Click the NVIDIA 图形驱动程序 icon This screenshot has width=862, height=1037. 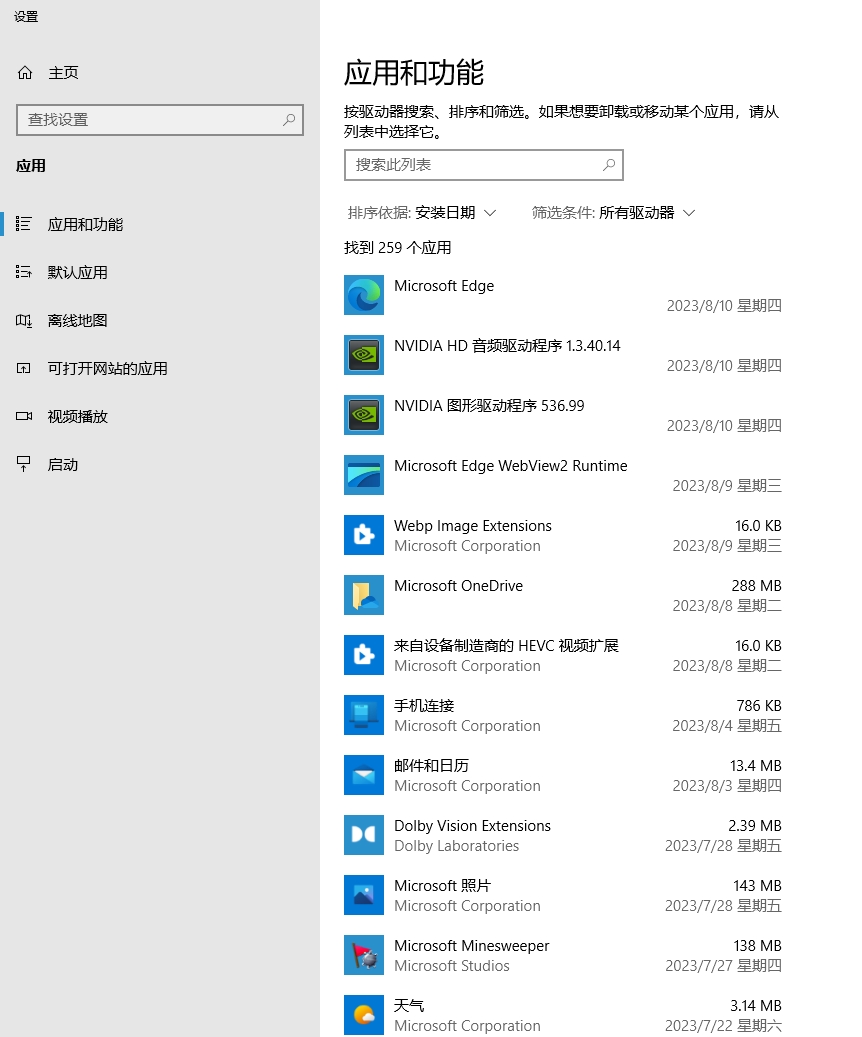[364, 415]
